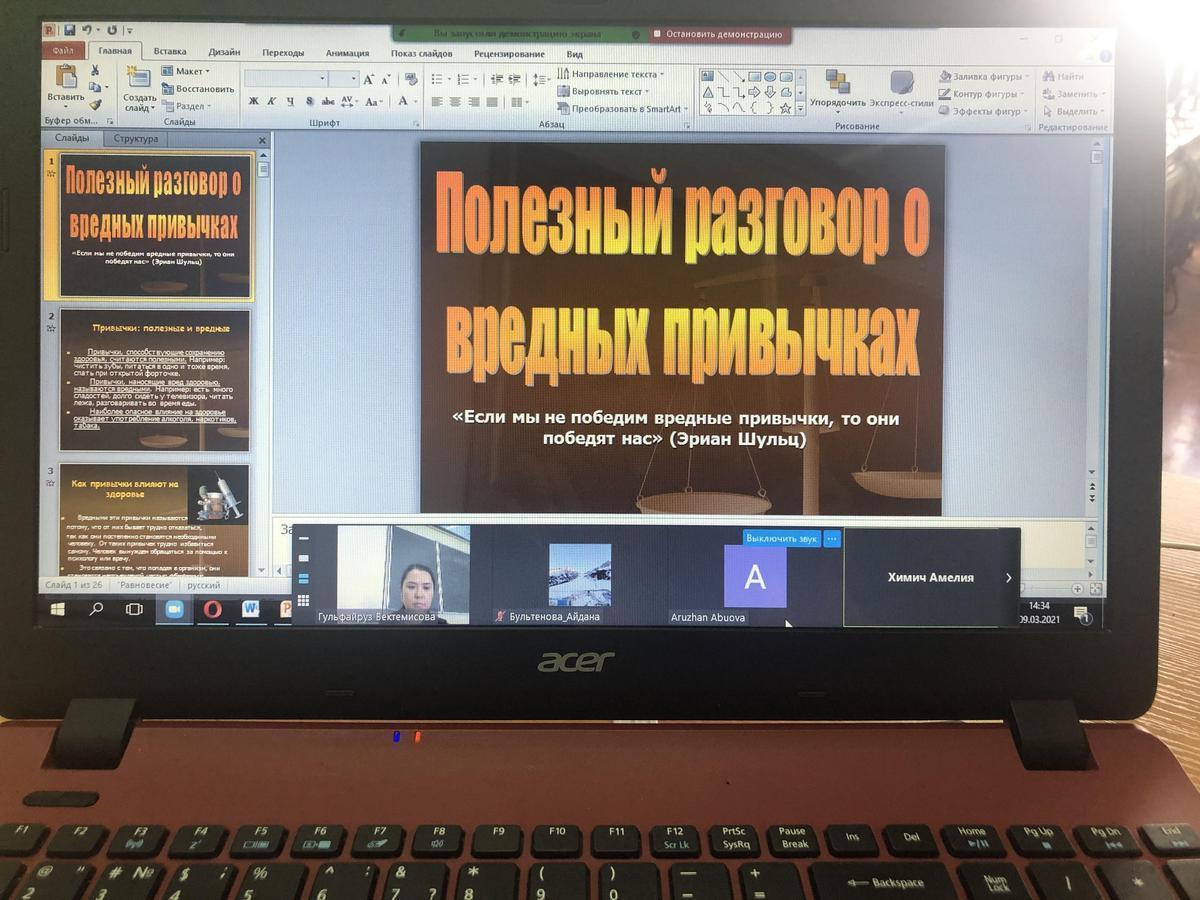Switch to the Вставка ribbon tab
Screen dimensions: 1200x900
click(170, 52)
